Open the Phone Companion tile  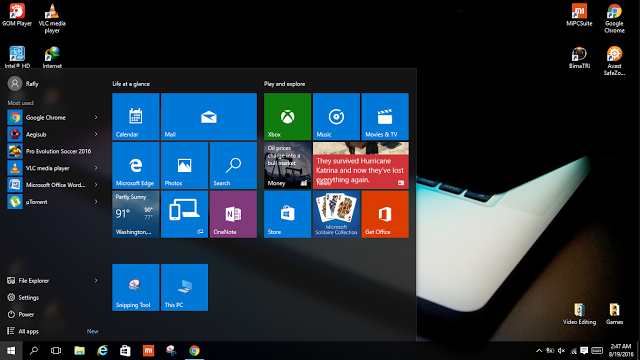tap(184, 214)
